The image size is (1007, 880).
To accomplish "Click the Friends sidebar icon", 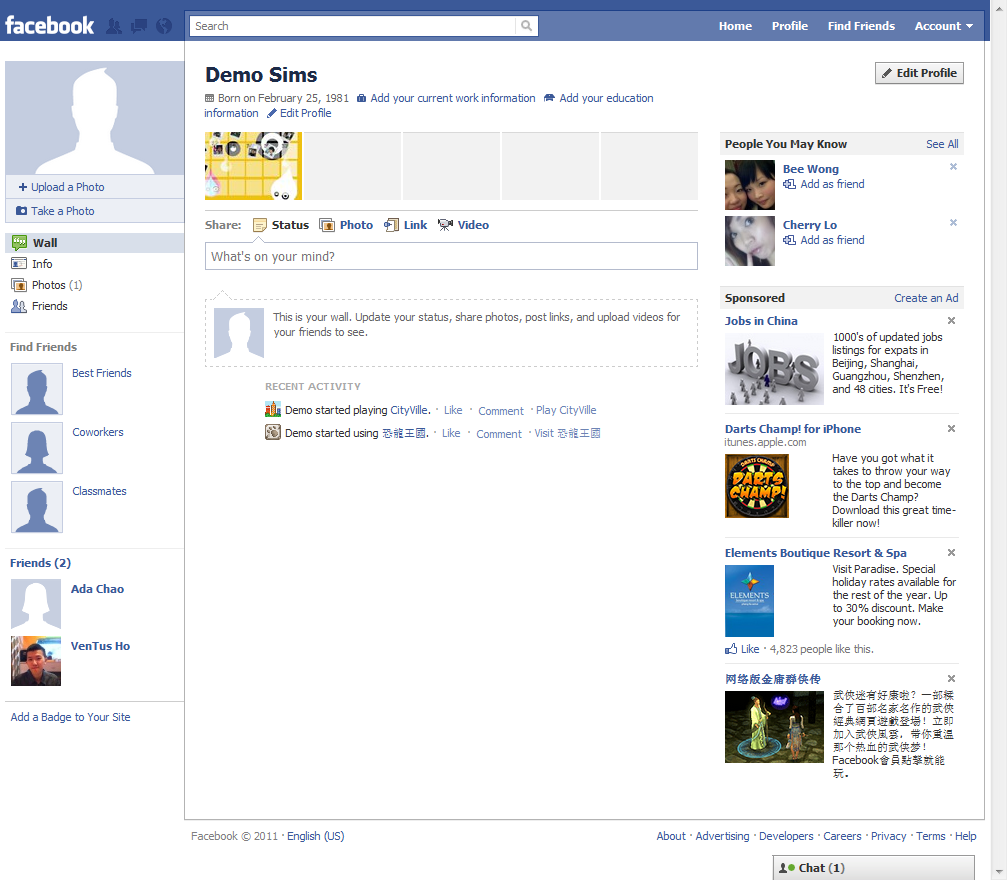I will [x=19, y=306].
